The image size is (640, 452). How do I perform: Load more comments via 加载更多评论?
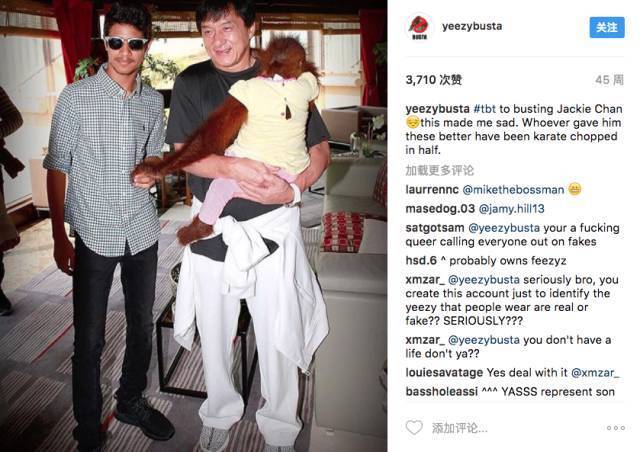(440, 170)
